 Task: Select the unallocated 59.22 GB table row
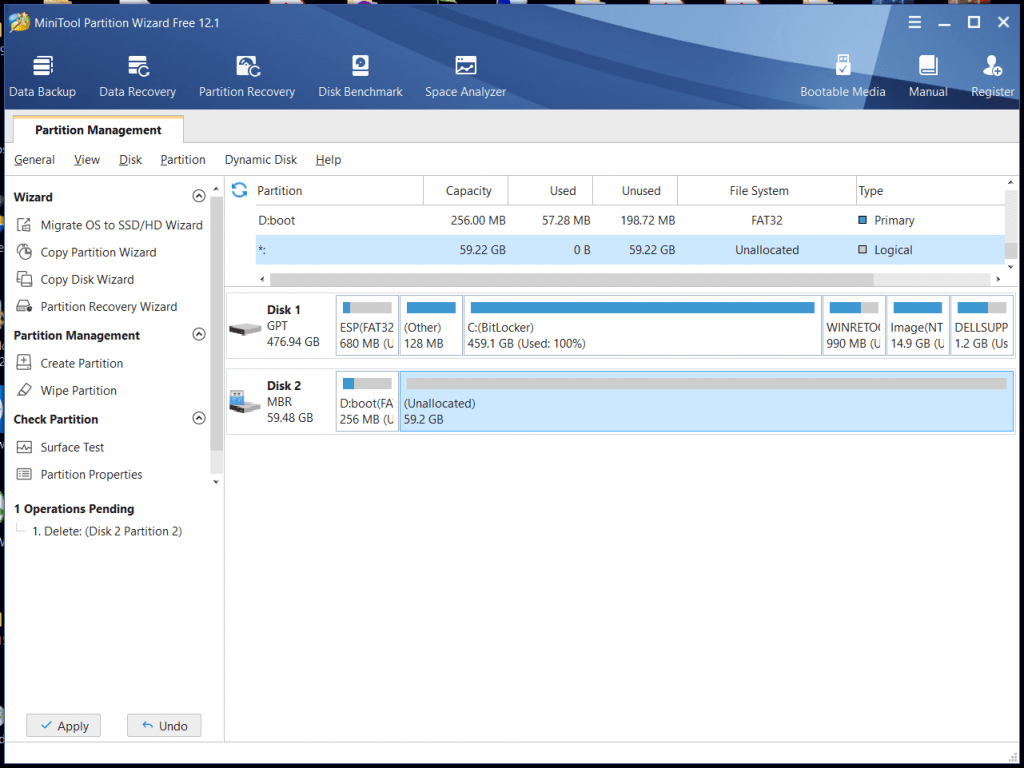click(630, 249)
